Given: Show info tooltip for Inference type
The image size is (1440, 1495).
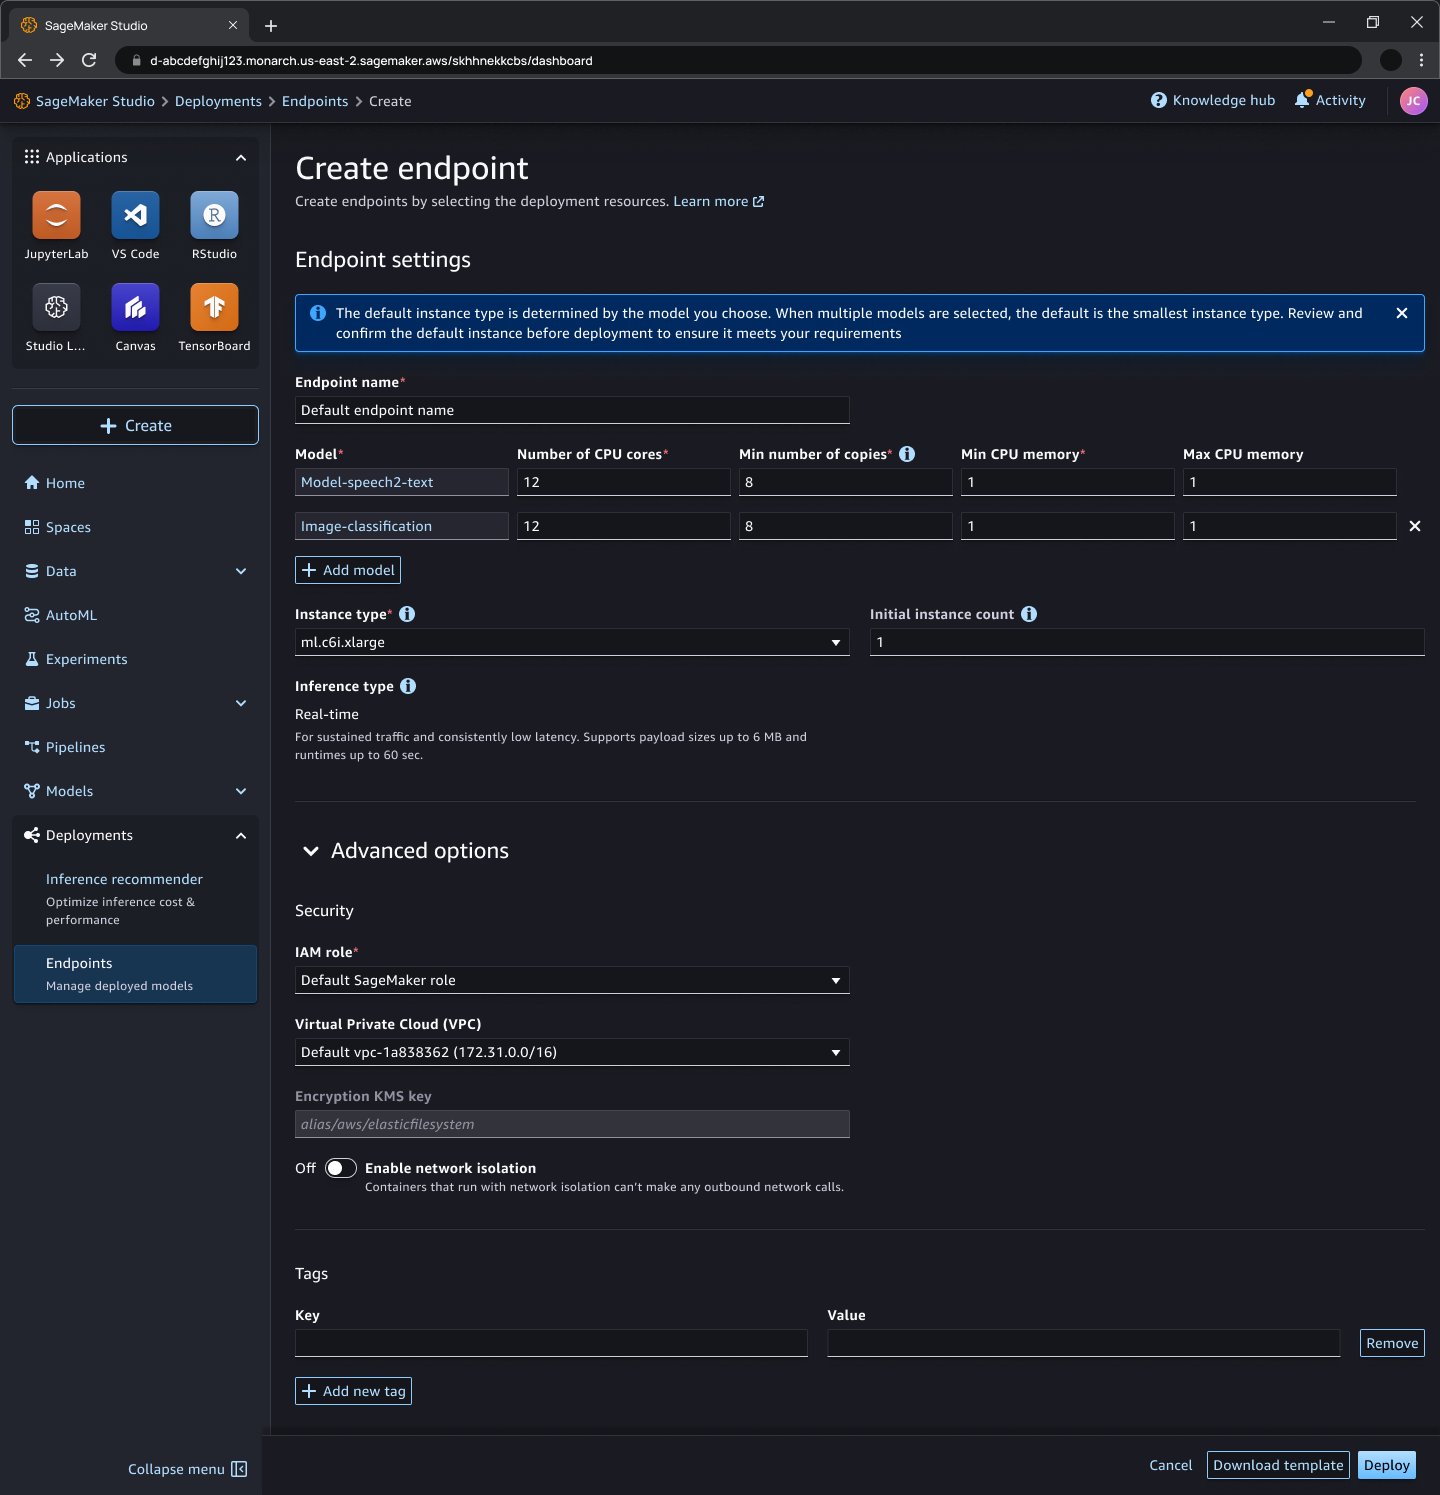Looking at the screenshot, I should (408, 686).
